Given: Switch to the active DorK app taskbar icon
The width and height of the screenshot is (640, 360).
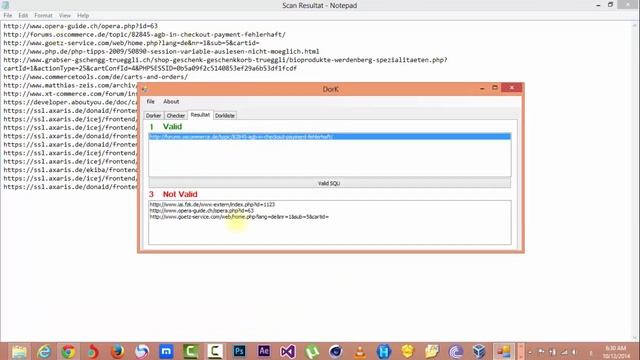Looking at the screenshot, I should 504,351.
